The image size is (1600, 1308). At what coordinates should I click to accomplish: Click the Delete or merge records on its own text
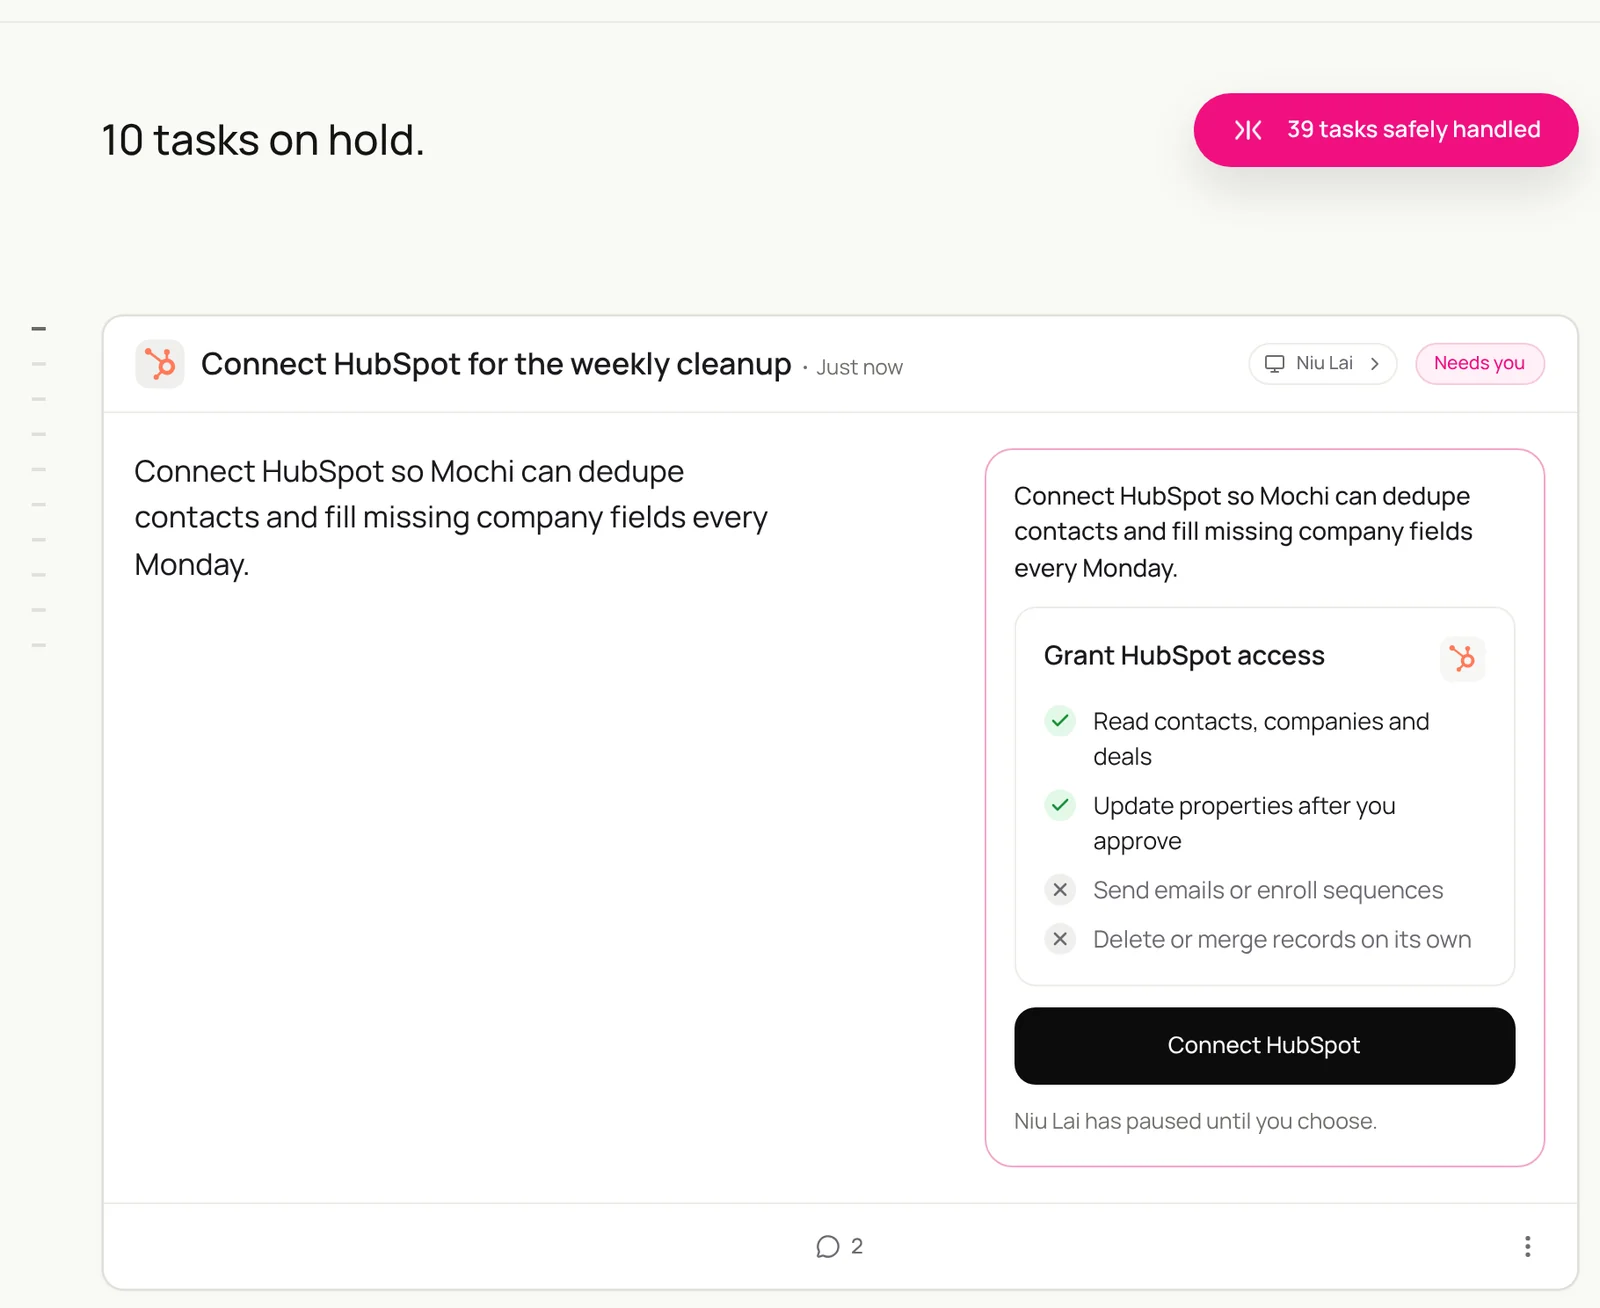point(1282,939)
